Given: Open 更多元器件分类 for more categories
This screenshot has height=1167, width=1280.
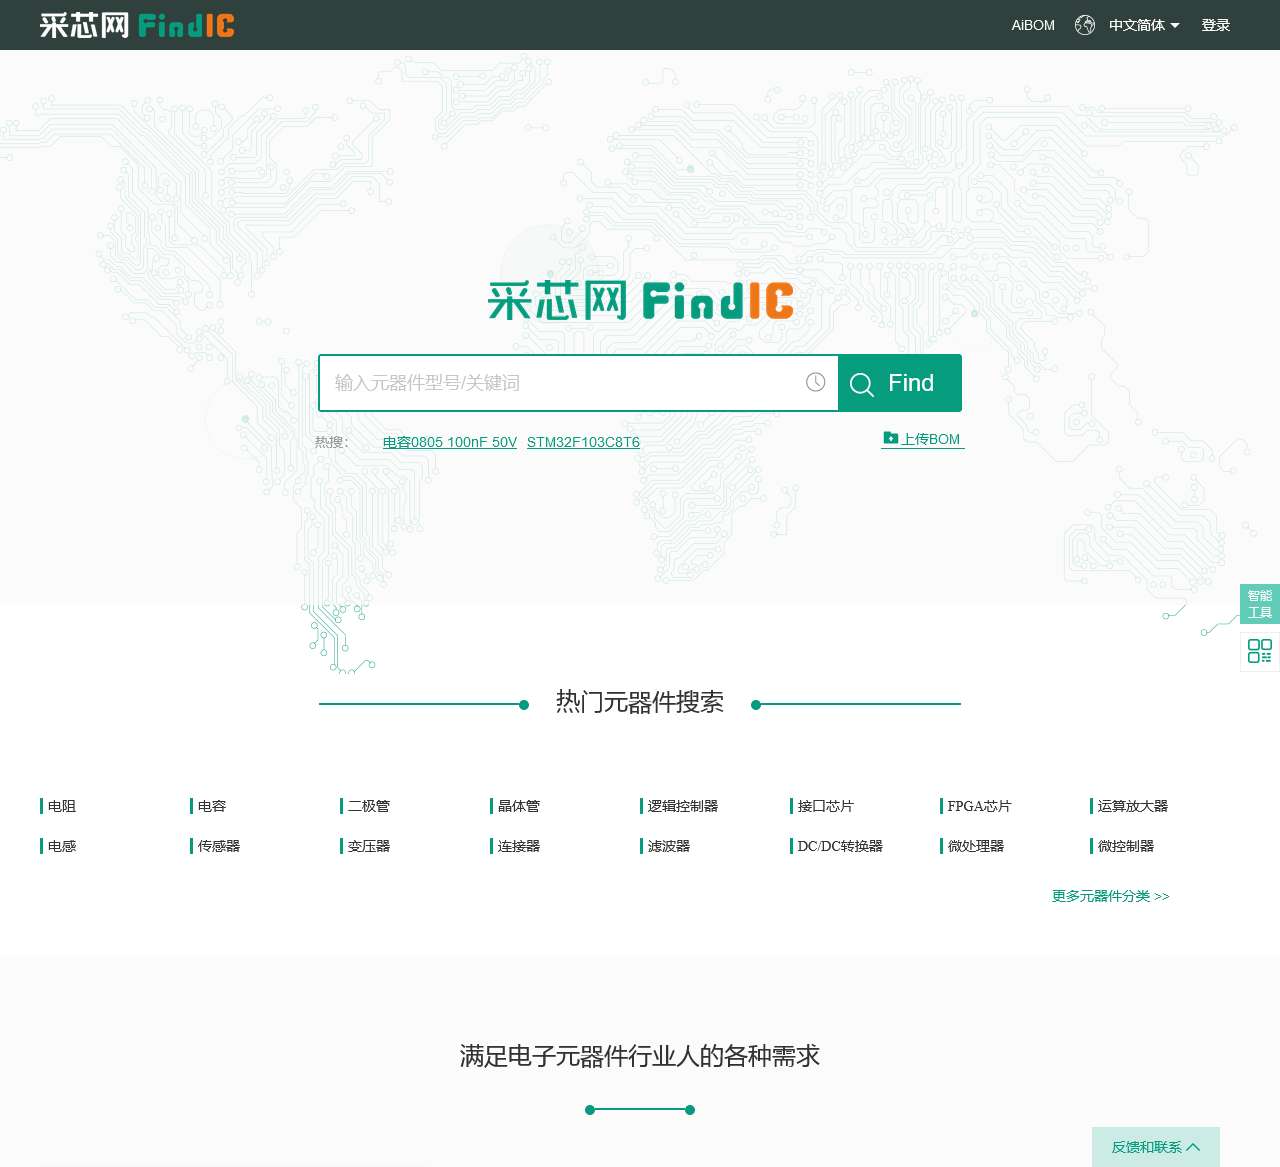Looking at the screenshot, I should [x=1110, y=896].
